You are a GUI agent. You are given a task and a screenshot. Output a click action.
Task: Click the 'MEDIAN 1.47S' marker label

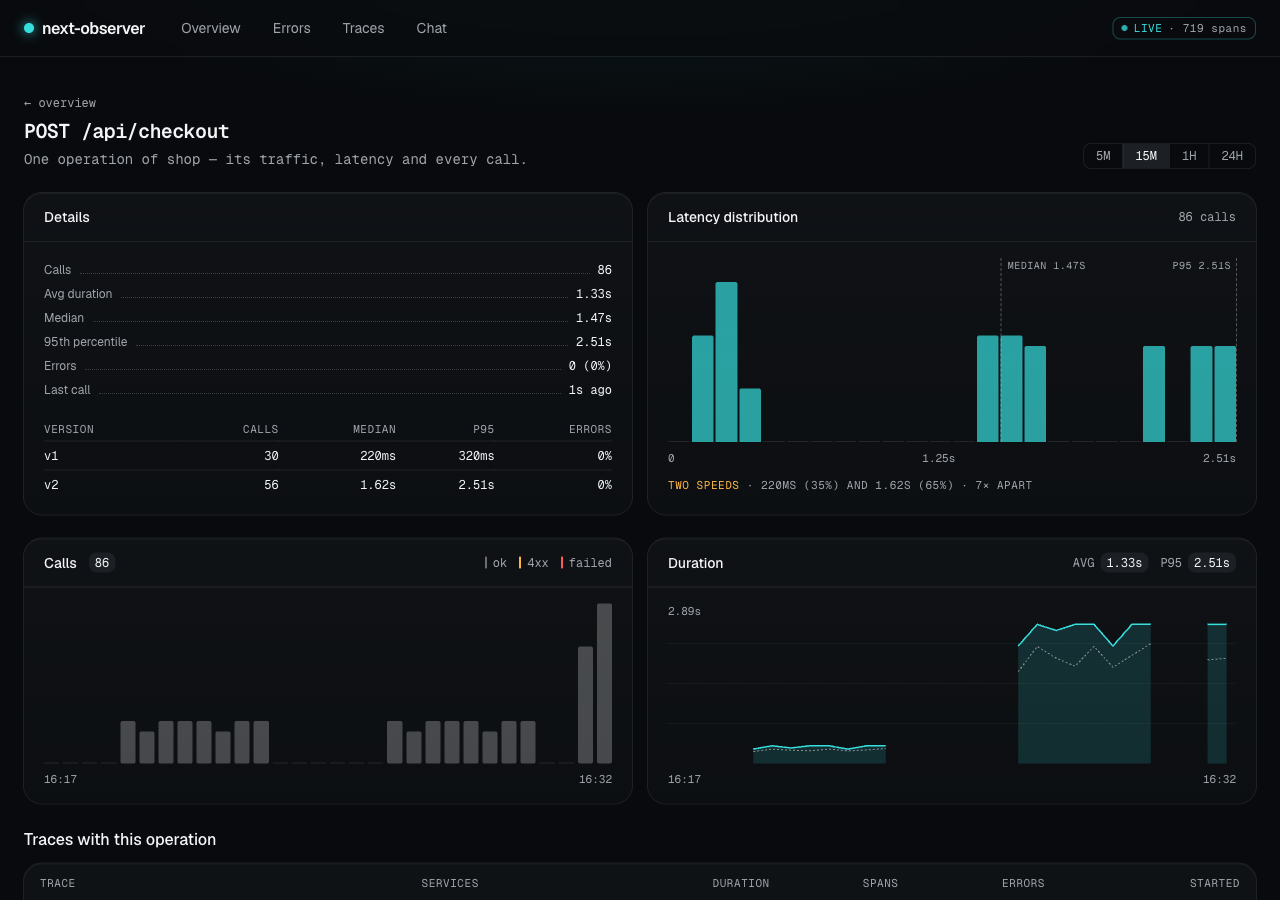1046,266
